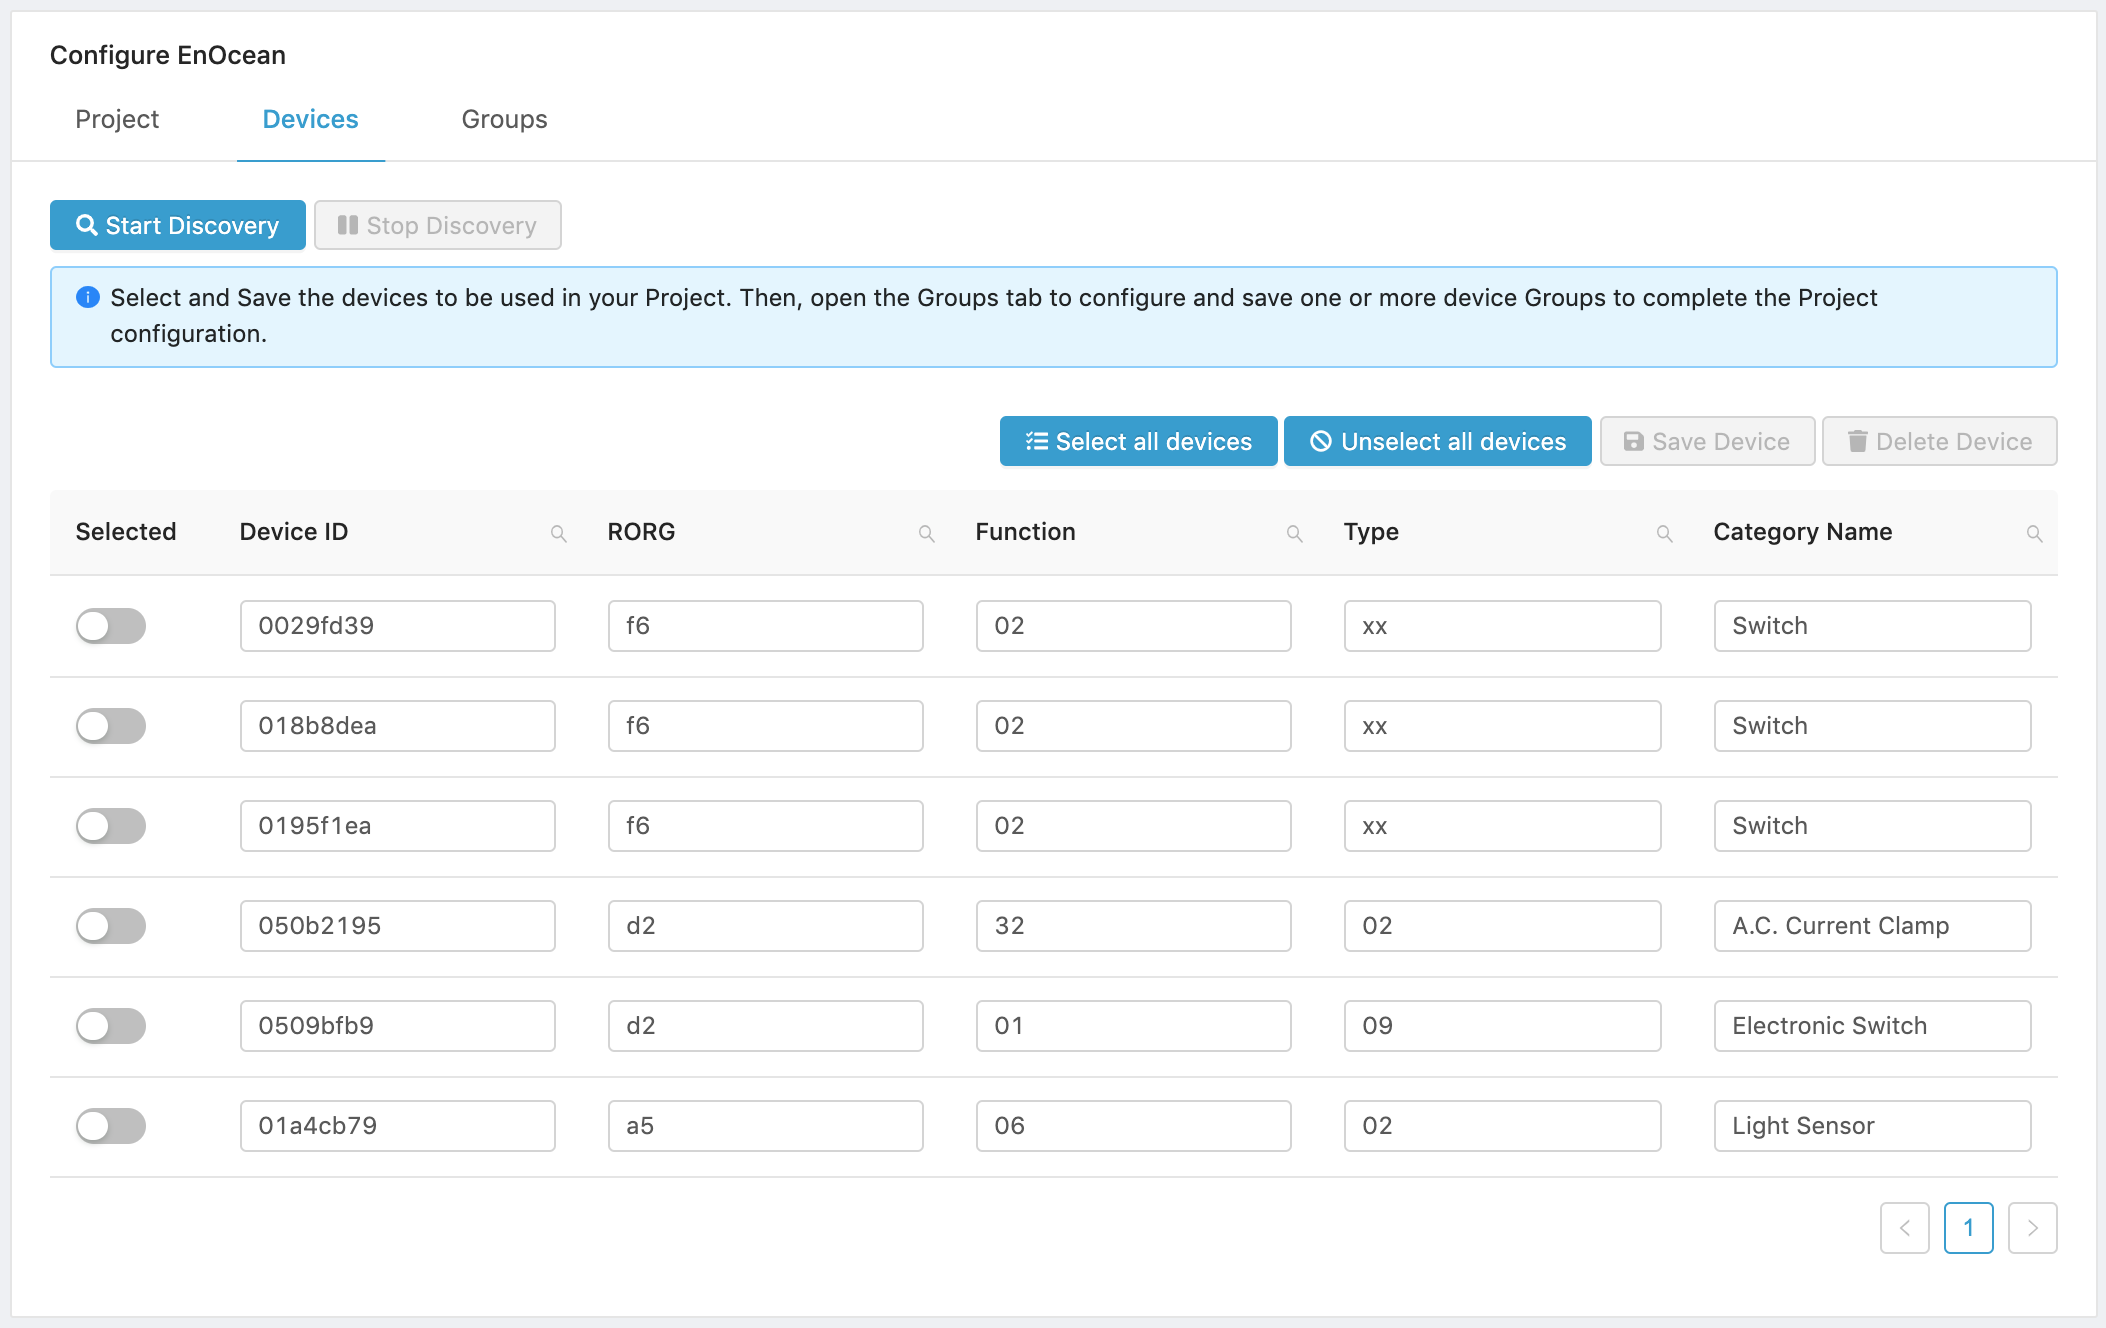Viewport: 2106px width, 1328px height.
Task: Click Select all devices button
Action: click(1139, 441)
